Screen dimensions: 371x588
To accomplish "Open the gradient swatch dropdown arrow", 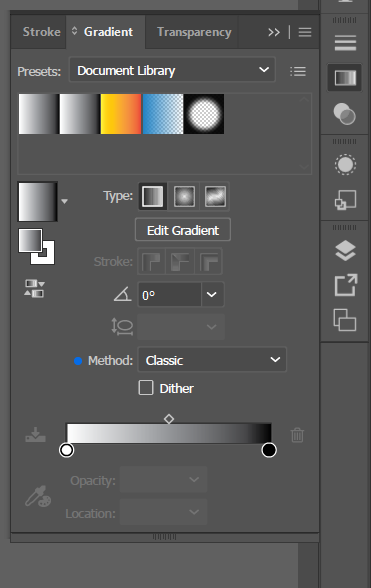I will tap(65, 201).
